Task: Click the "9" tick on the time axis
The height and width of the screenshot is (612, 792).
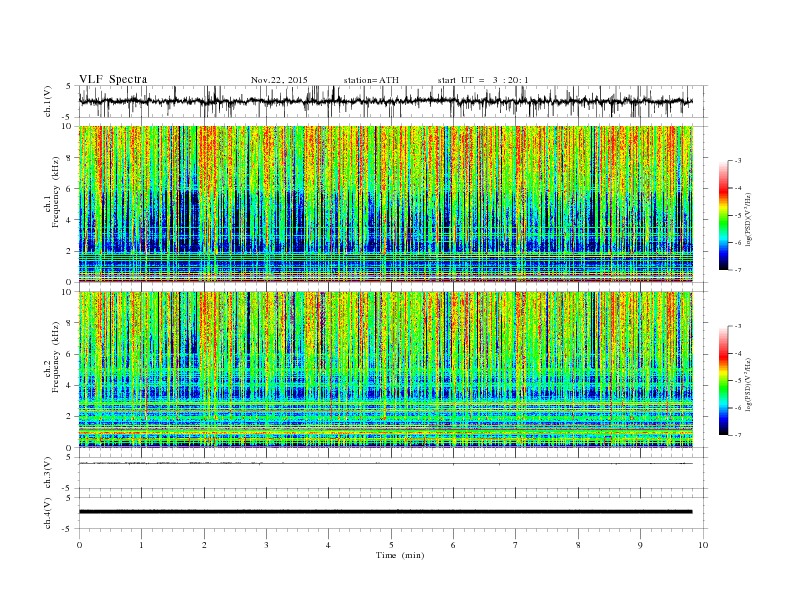Action: (x=640, y=545)
